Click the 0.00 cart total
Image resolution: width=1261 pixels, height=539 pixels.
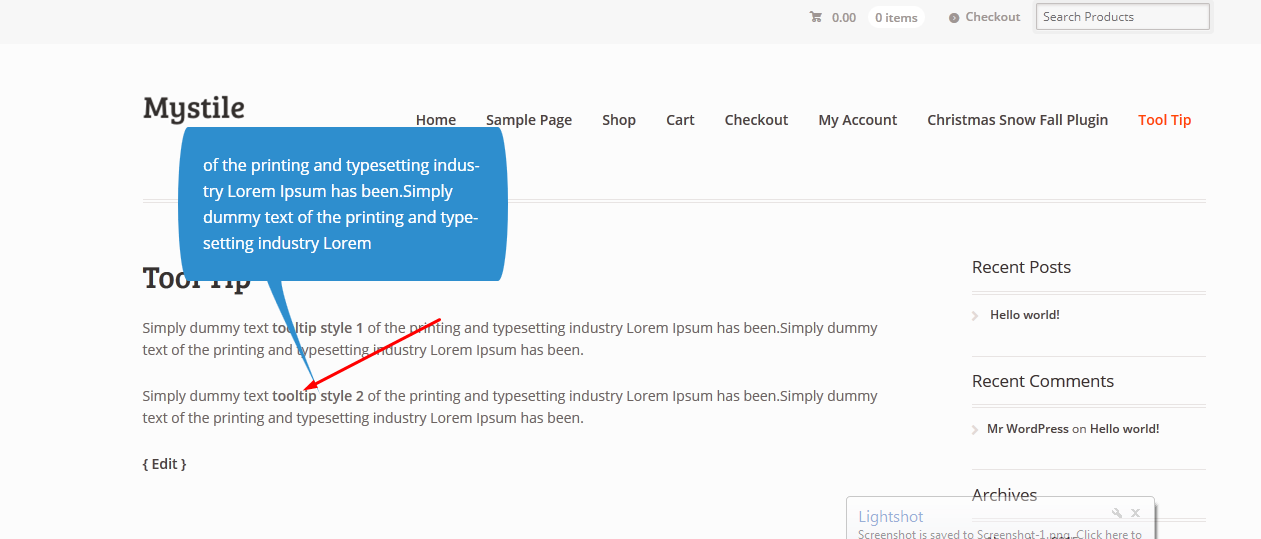844,17
